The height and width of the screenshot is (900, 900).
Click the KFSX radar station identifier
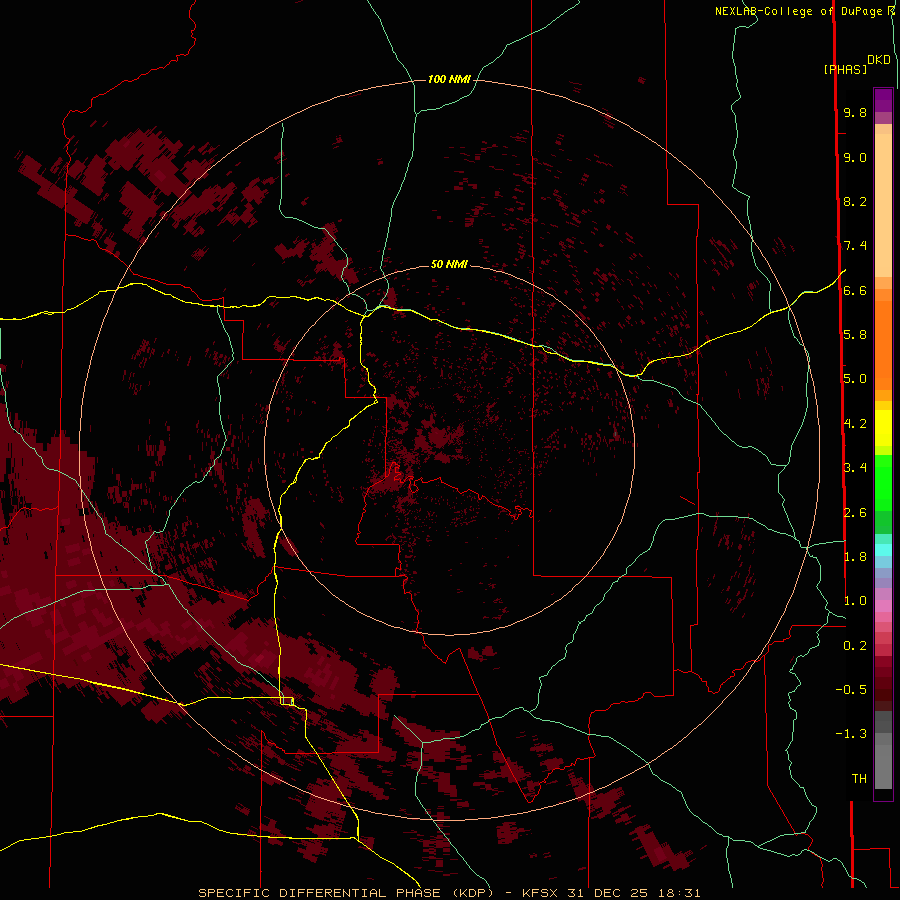[x=542, y=893]
